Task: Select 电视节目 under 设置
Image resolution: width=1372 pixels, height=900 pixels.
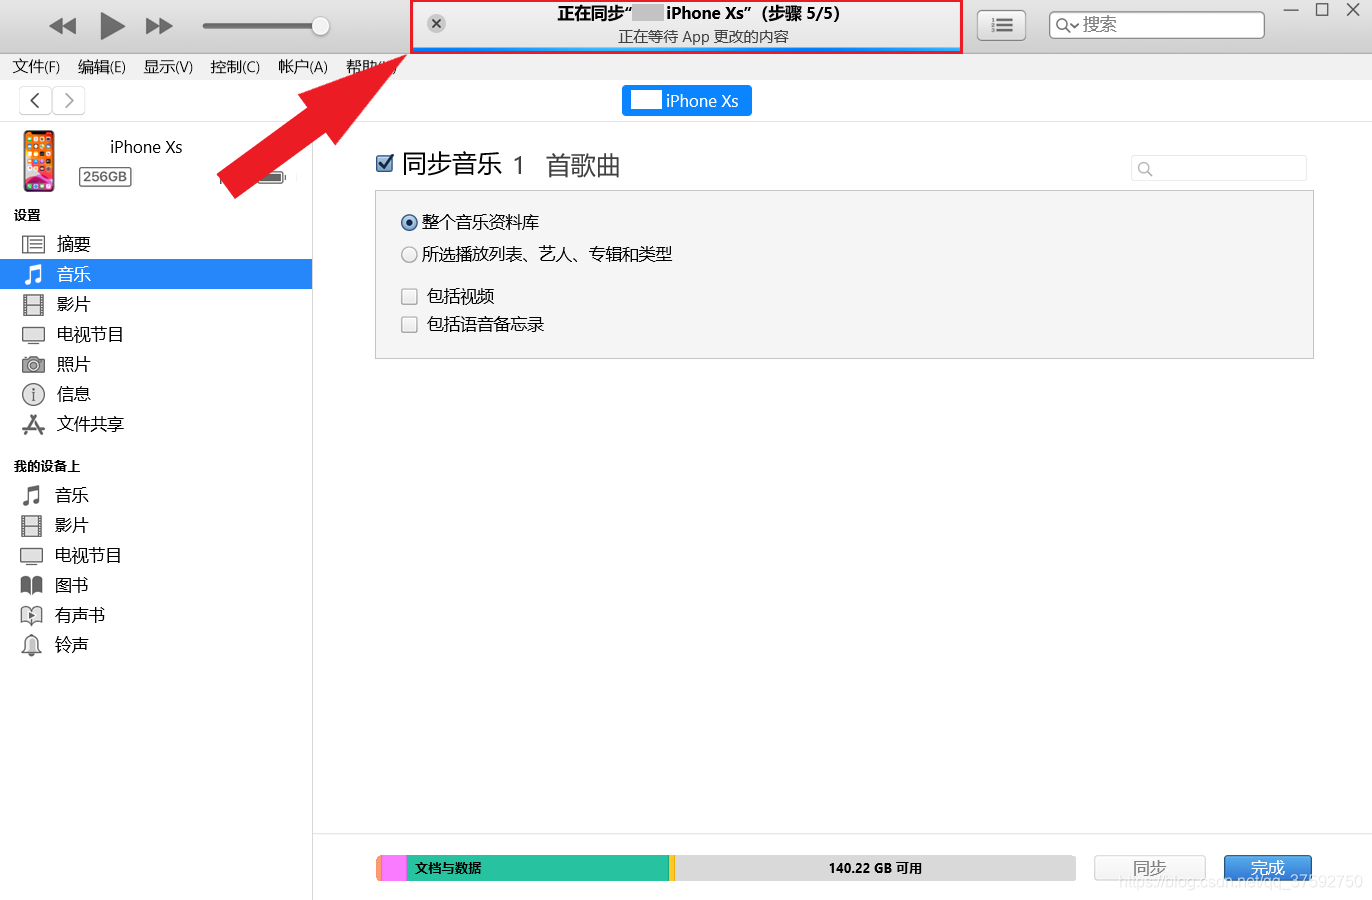Action: [x=156, y=334]
